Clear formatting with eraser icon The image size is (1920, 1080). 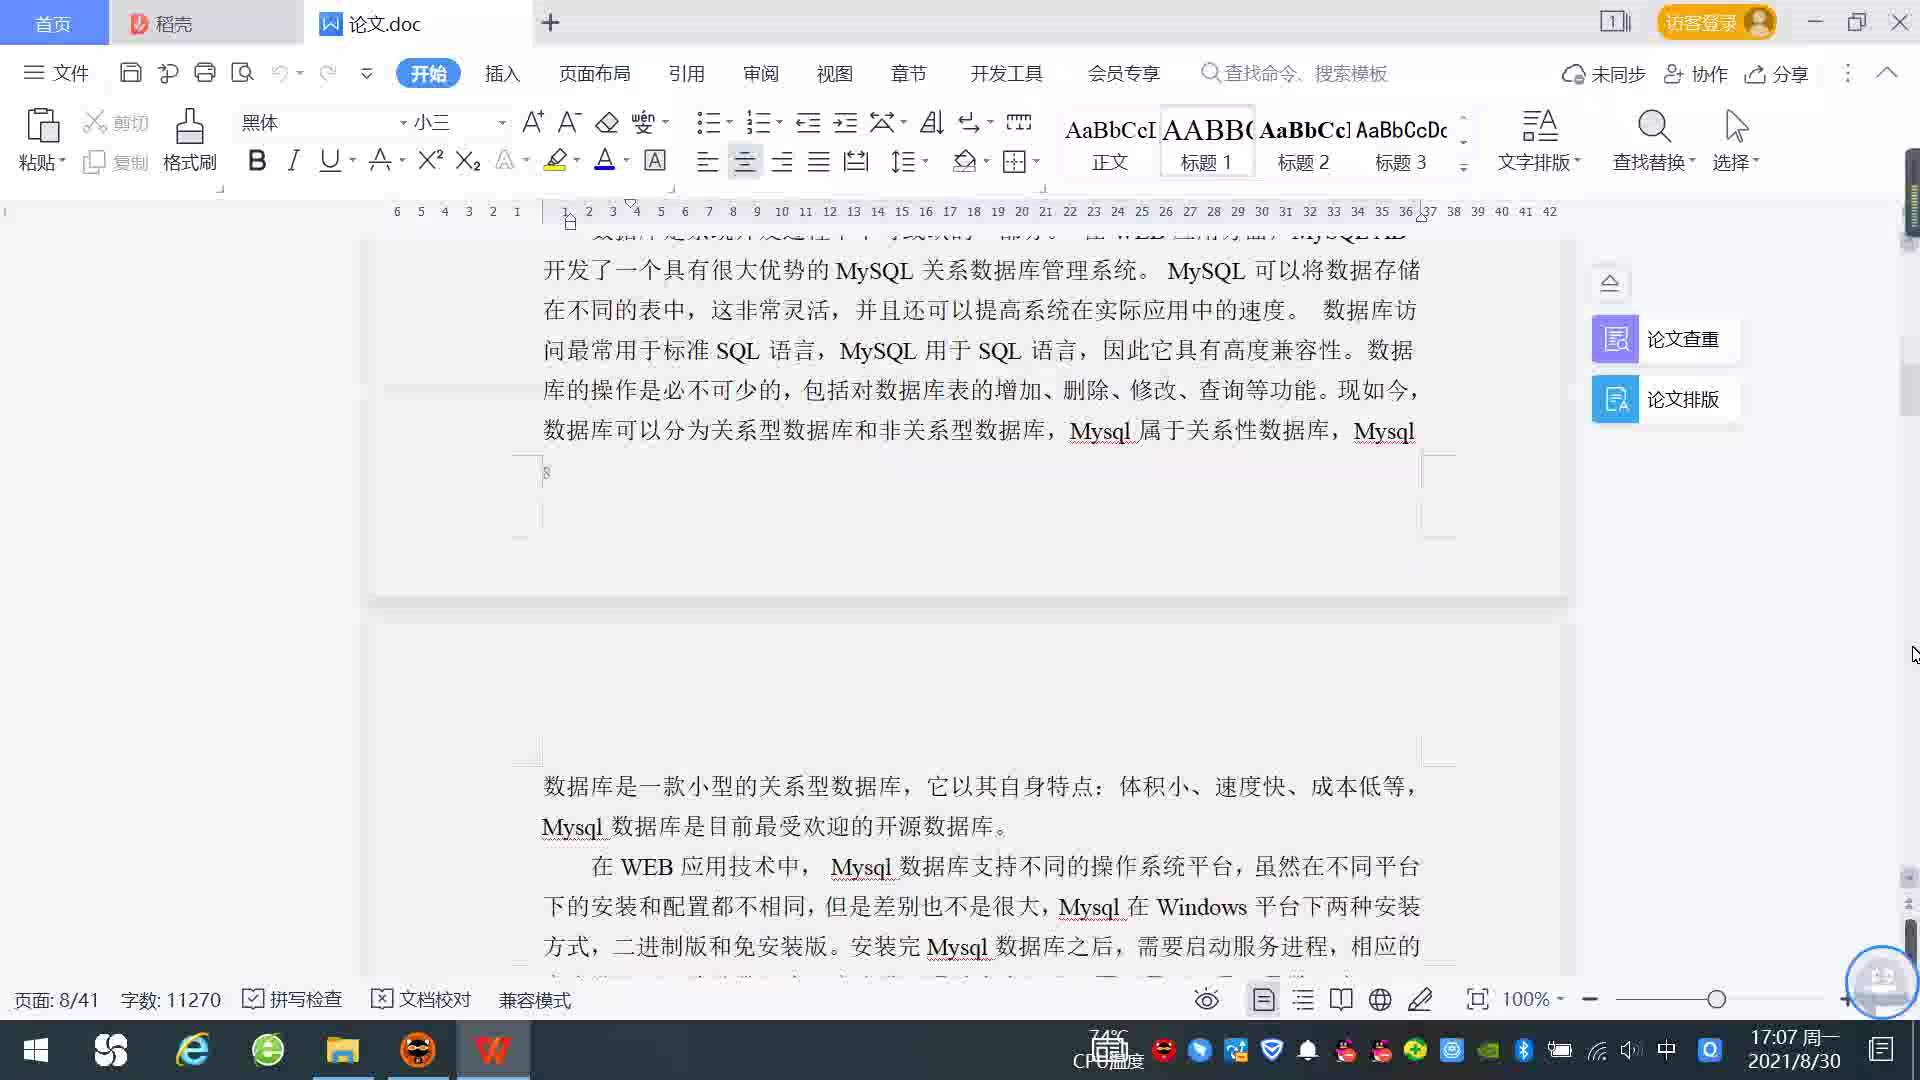606,122
